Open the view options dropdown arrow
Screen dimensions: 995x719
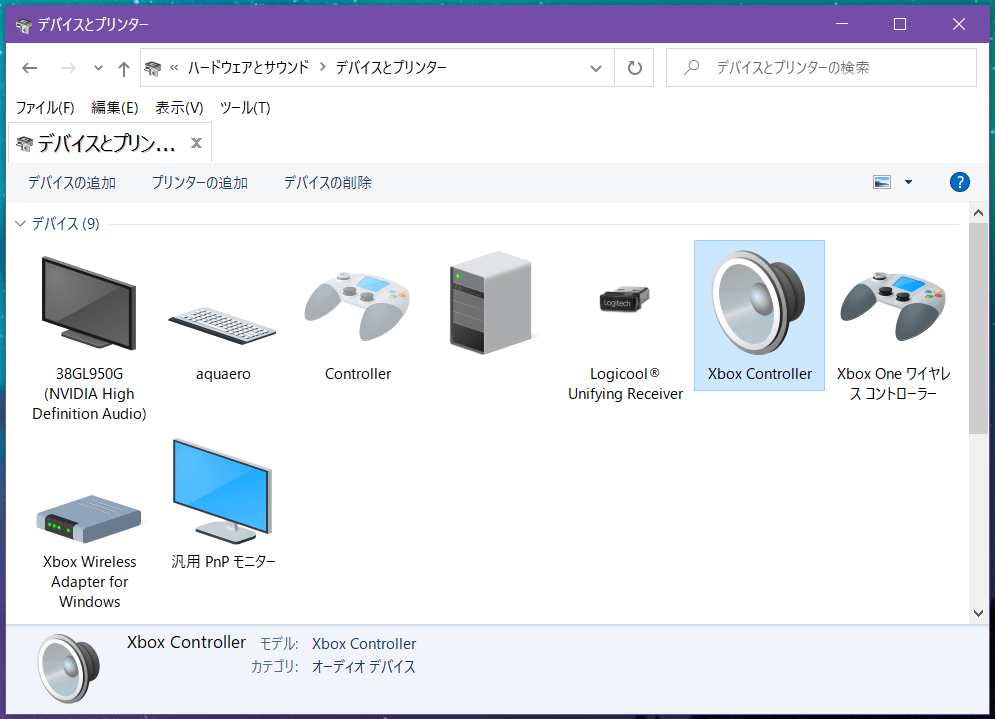click(x=908, y=182)
